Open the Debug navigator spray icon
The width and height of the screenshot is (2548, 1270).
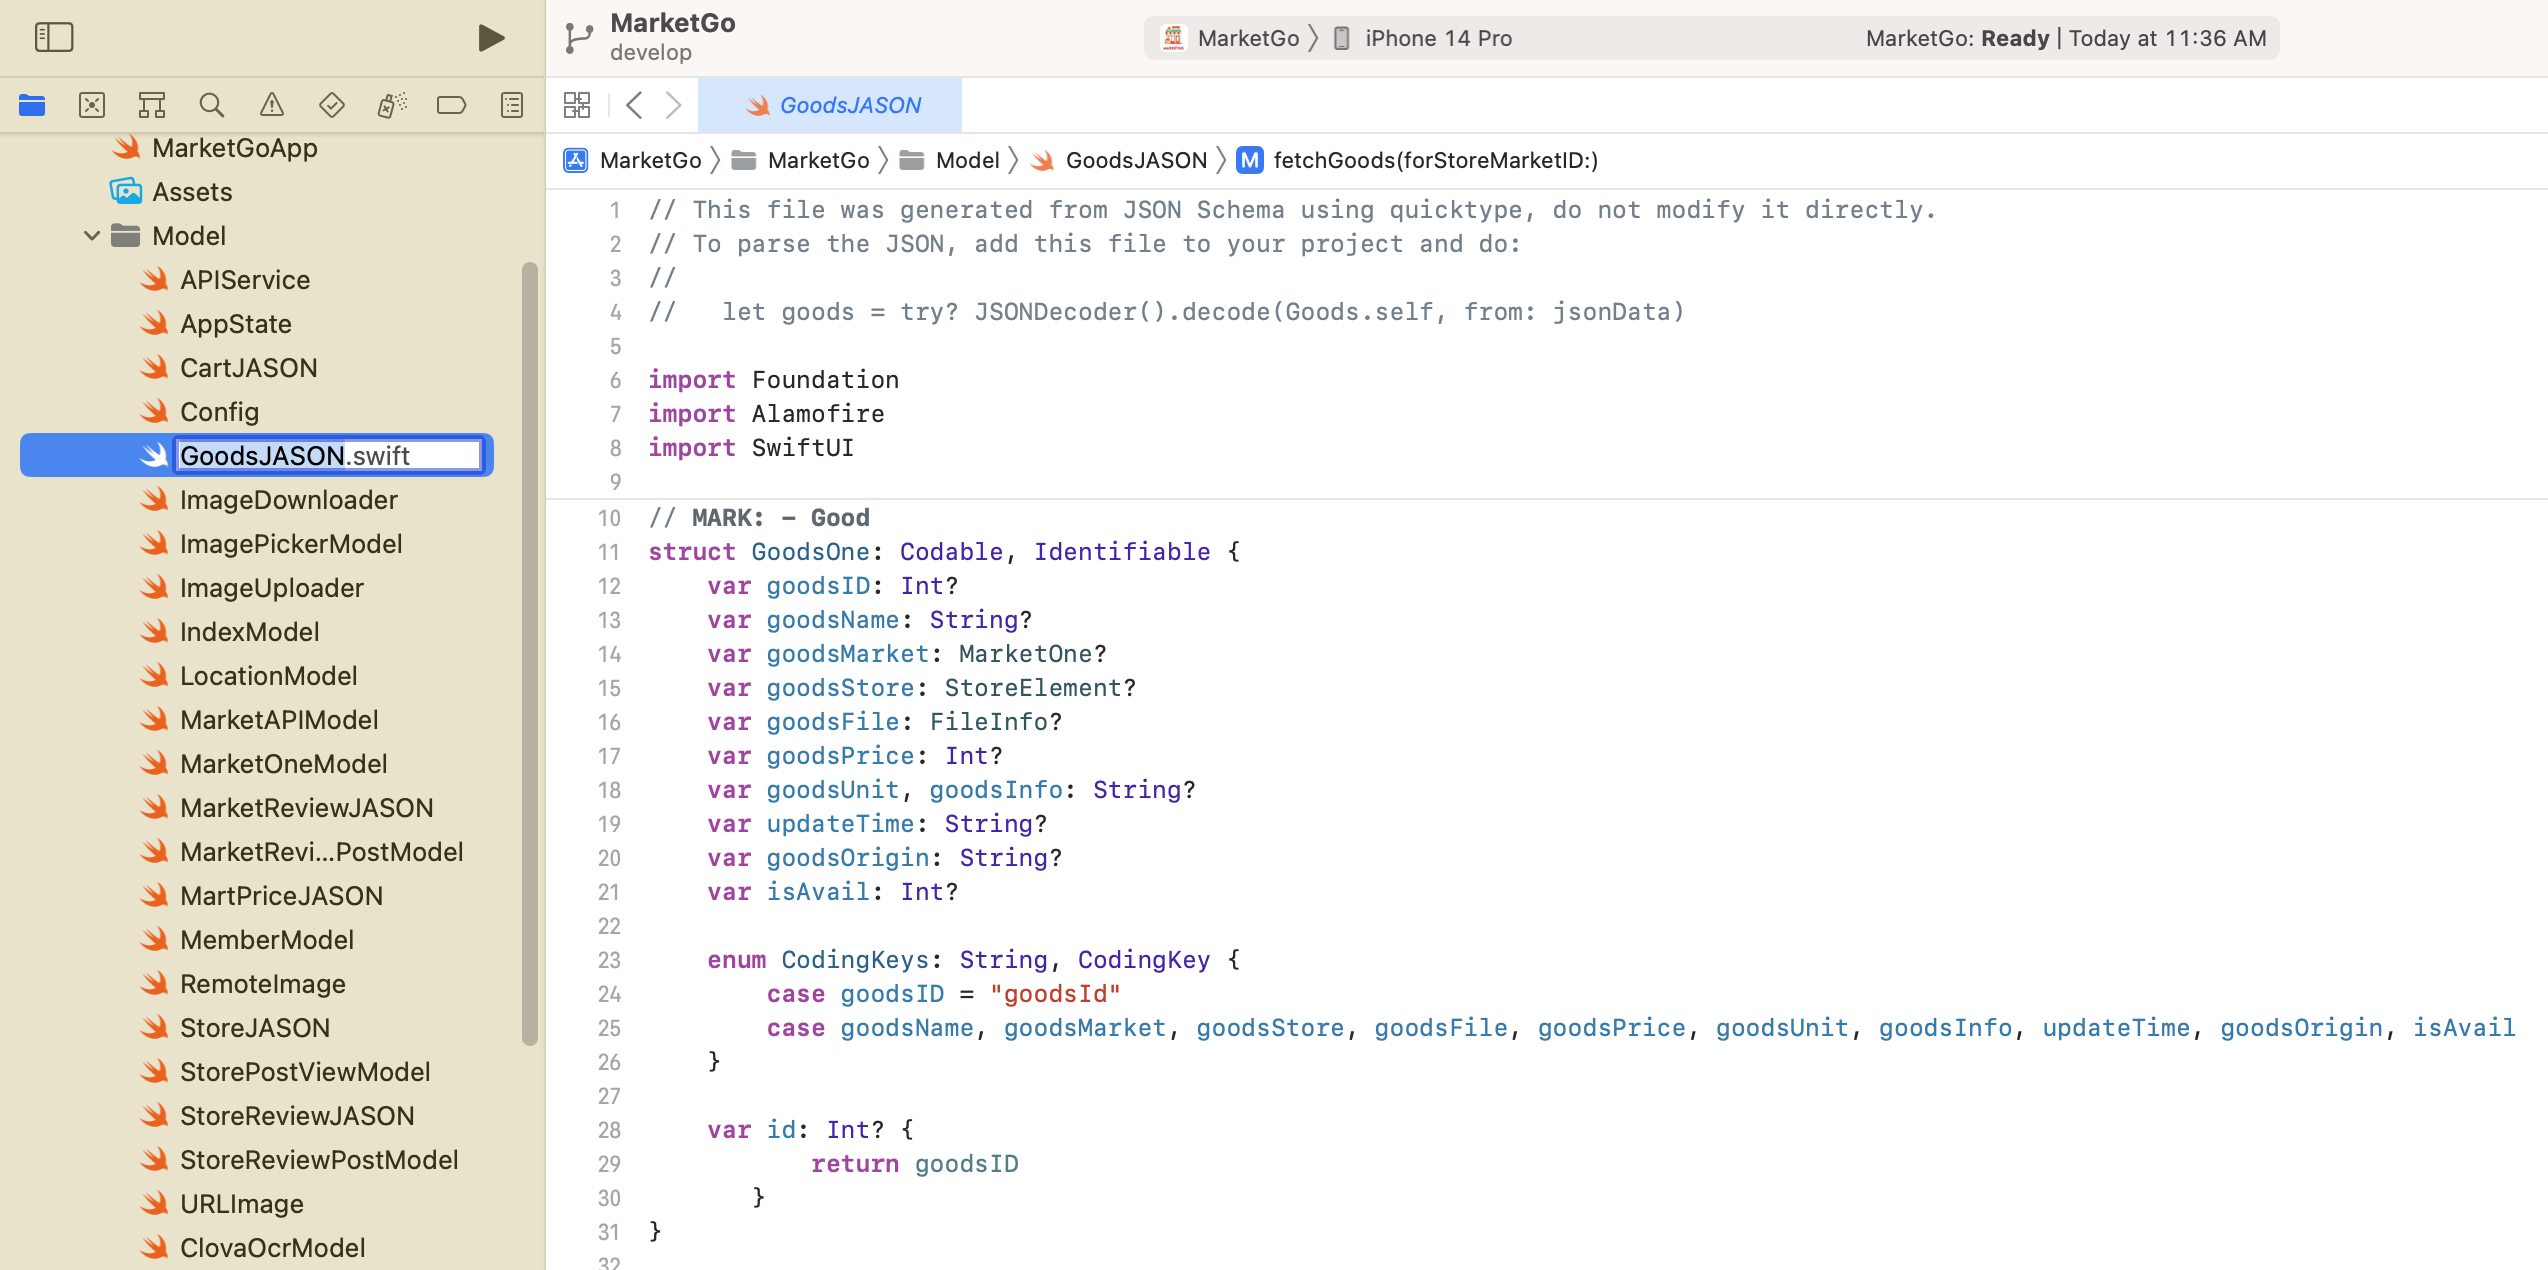(x=391, y=105)
